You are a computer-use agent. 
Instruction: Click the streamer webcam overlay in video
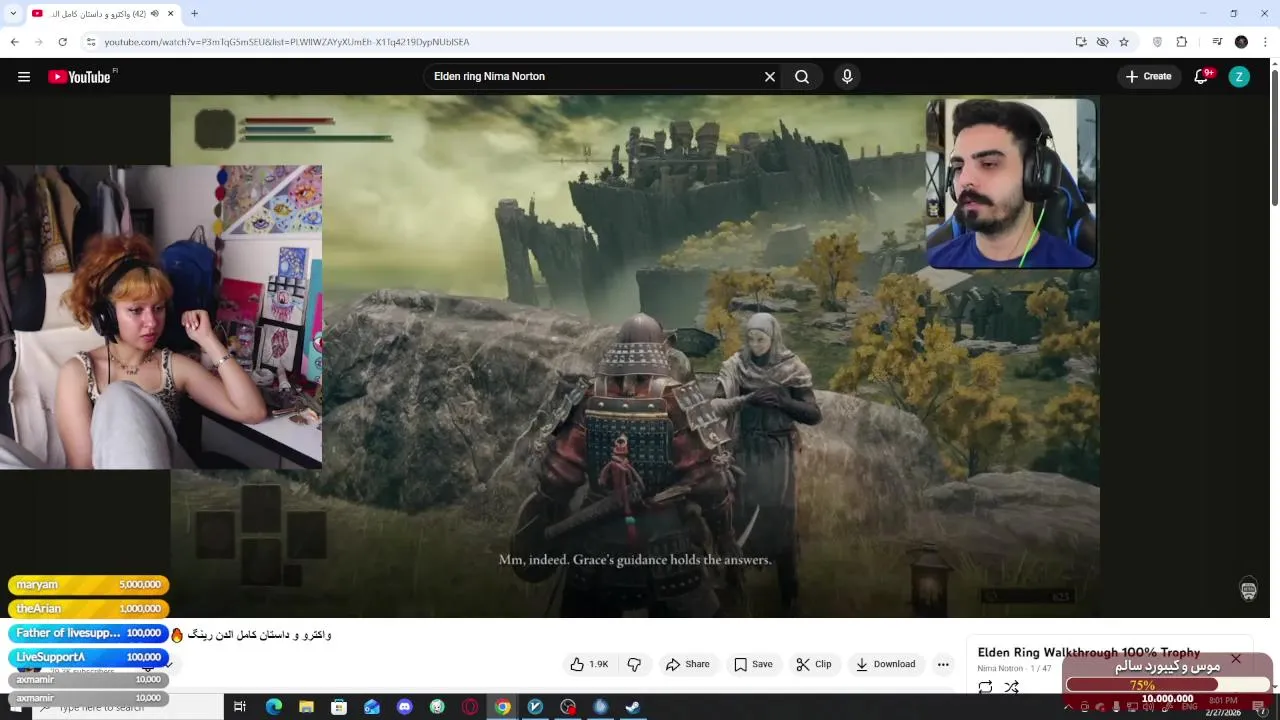click(x=1011, y=183)
